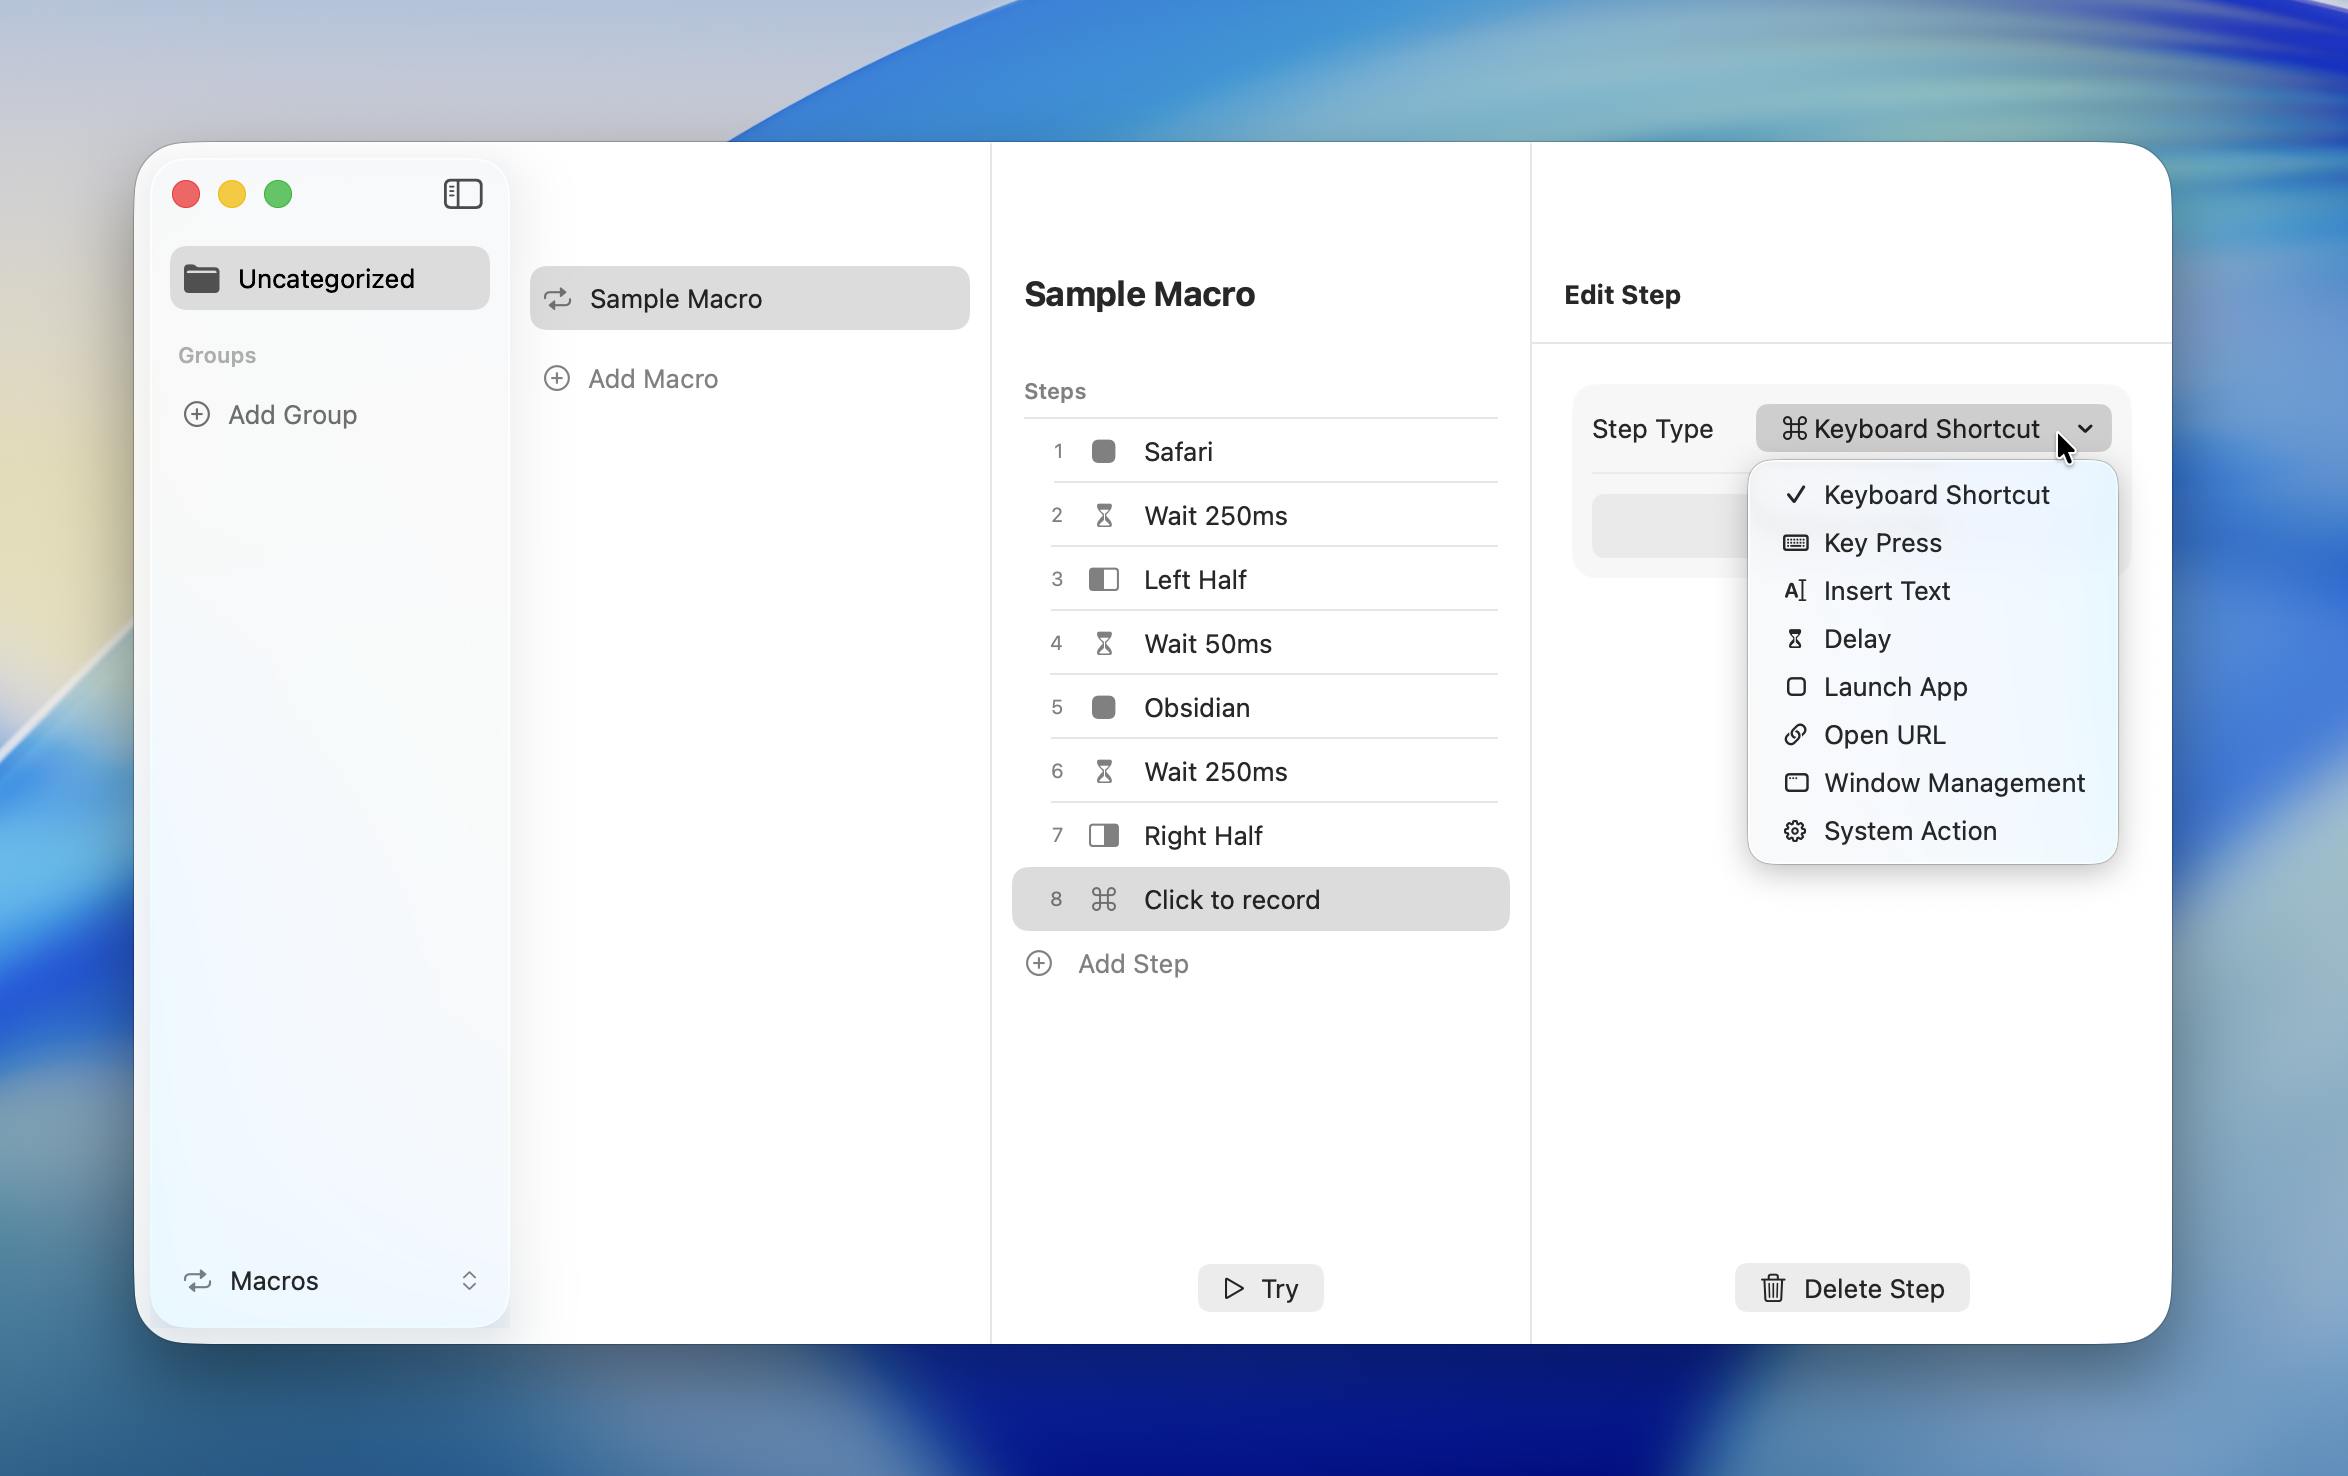Viewport: 2348px width, 1476px height.
Task: Open the Step Type dropdown
Action: pos(1932,428)
